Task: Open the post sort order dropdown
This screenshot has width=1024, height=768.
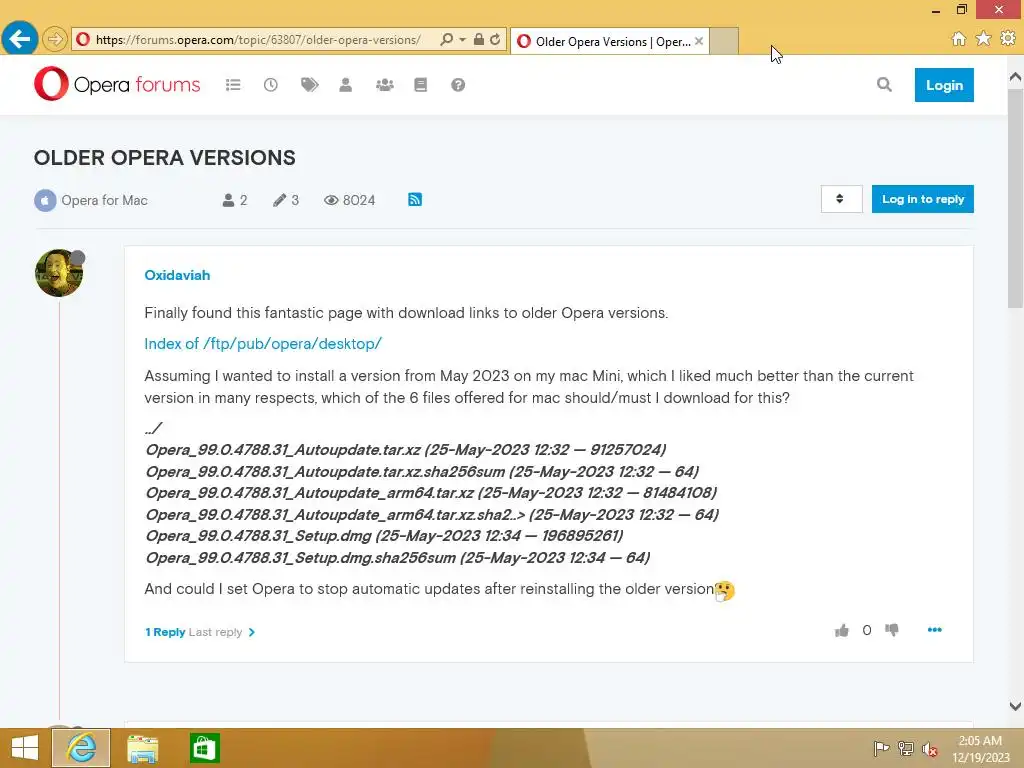Action: (x=841, y=199)
